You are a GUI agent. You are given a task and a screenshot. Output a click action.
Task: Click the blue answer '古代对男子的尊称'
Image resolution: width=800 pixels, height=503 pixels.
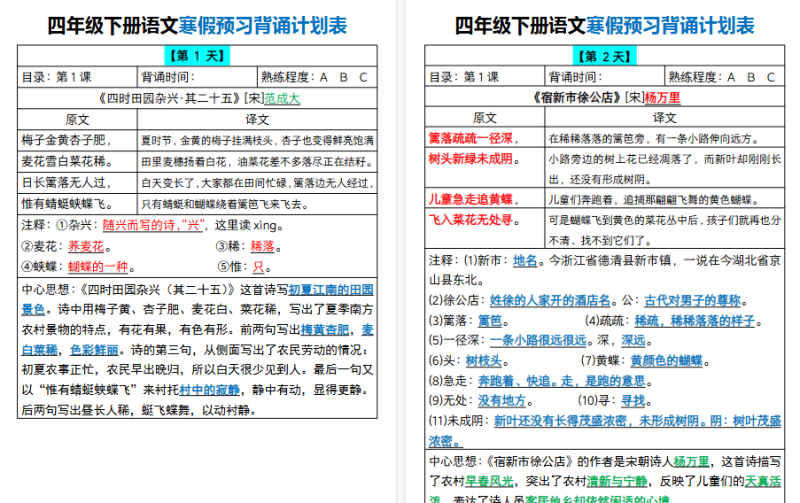point(692,300)
